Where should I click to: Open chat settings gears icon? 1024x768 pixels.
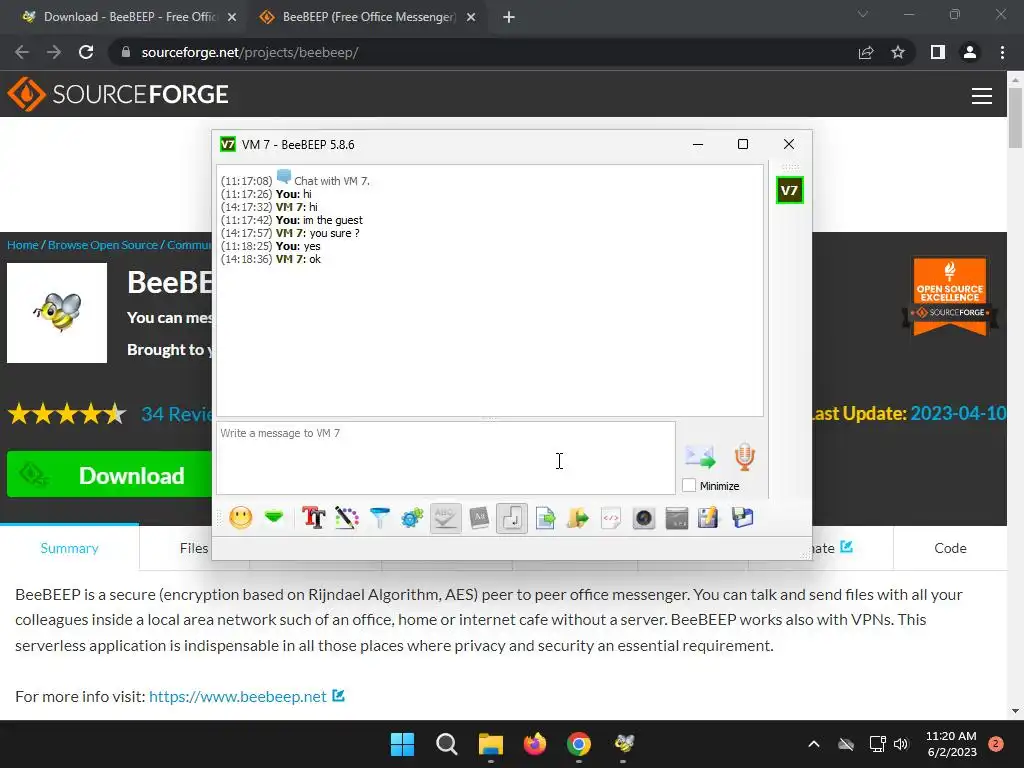[x=412, y=519]
